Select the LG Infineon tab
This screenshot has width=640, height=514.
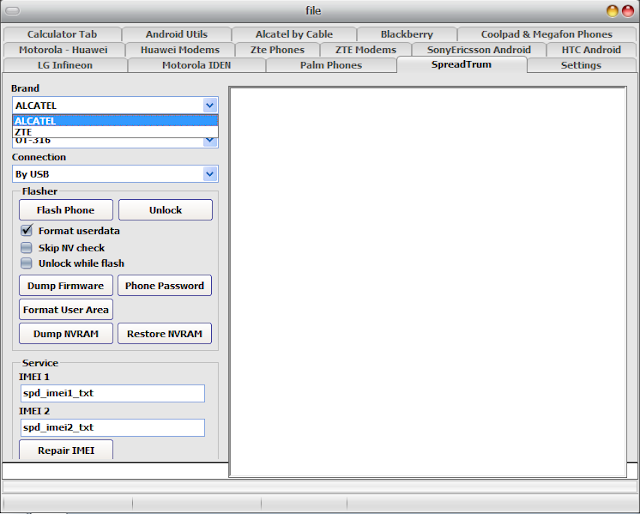pyautogui.click(x=65, y=65)
